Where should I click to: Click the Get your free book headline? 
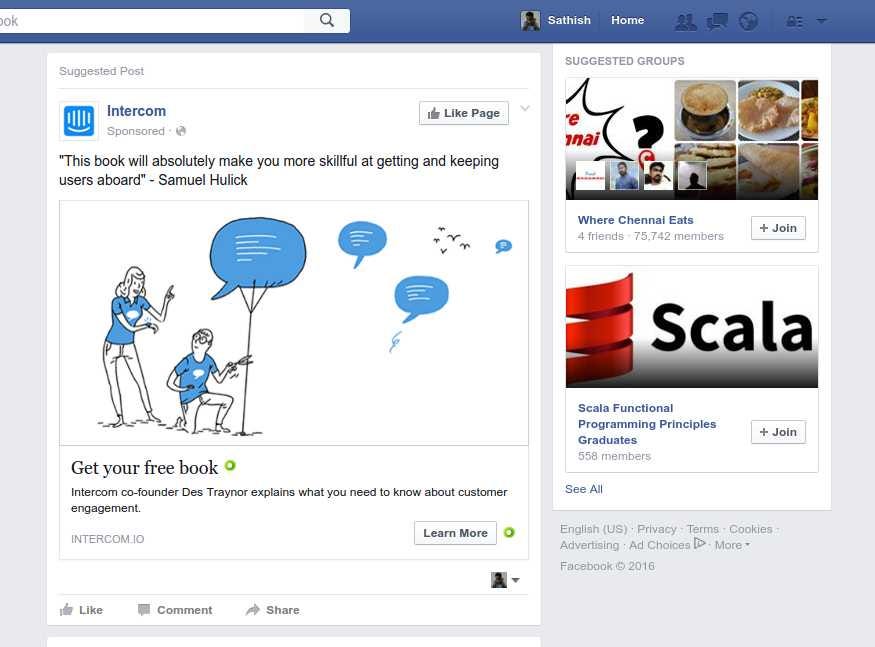(144, 468)
